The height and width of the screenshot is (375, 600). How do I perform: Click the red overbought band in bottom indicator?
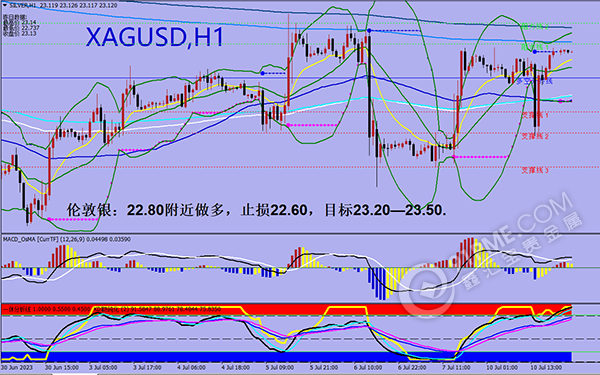point(286,309)
